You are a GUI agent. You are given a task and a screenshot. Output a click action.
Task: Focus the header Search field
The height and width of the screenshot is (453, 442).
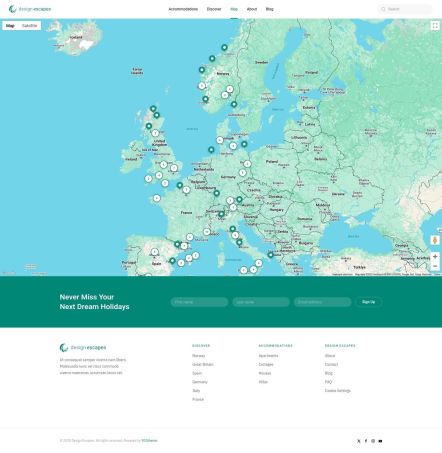(x=405, y=9)
